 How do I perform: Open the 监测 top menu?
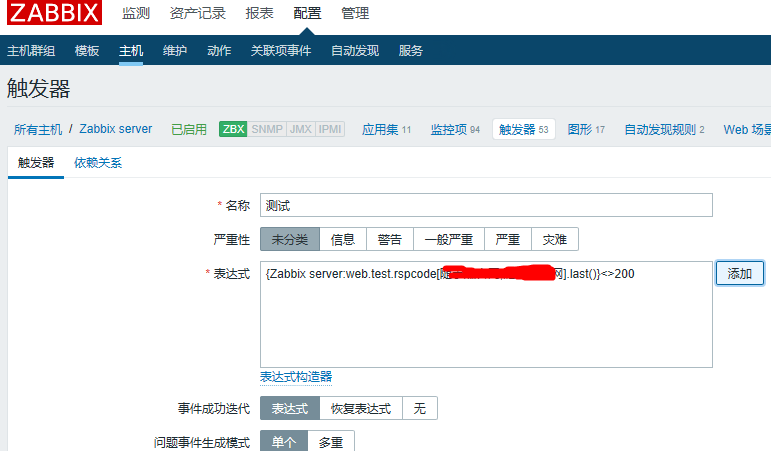[x=136, y=13]
